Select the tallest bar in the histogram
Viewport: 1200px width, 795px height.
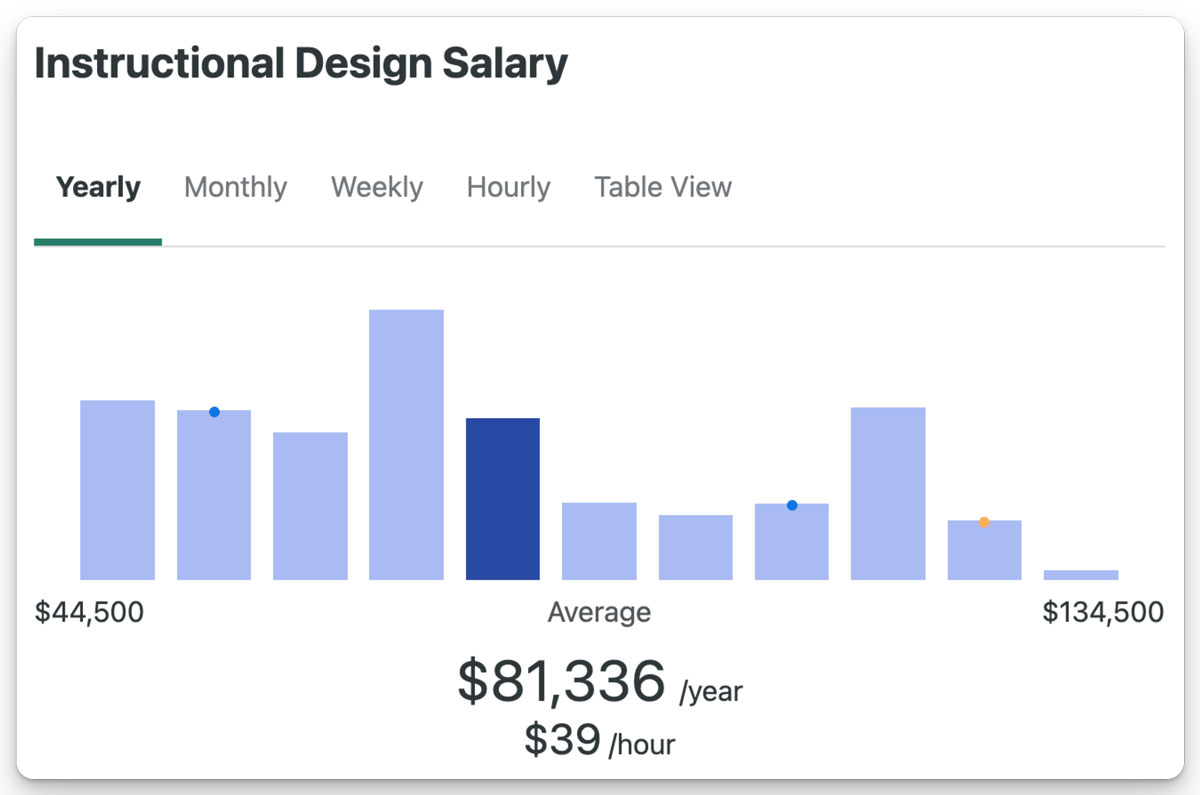[406, 440]
